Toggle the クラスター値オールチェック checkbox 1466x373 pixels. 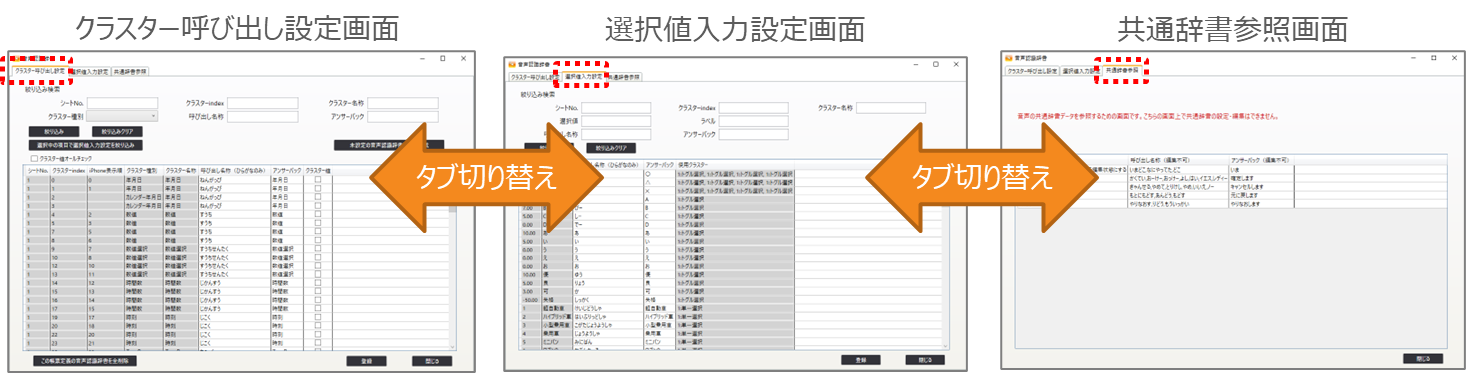34,158
